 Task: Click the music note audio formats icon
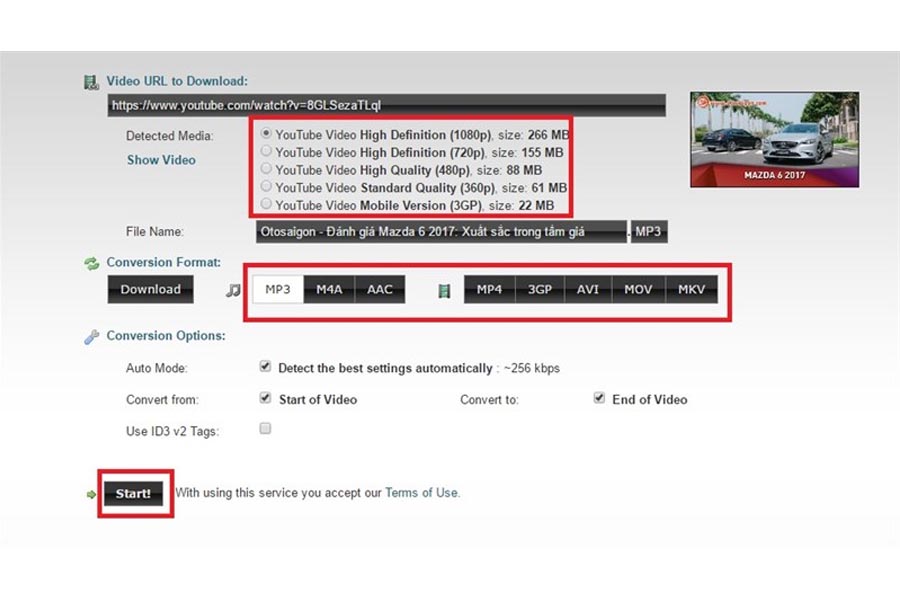tap(233, 290)
